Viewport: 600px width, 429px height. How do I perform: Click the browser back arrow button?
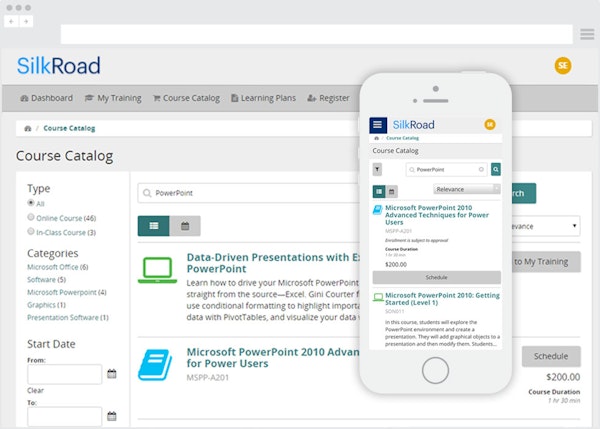tap(11, 21)
